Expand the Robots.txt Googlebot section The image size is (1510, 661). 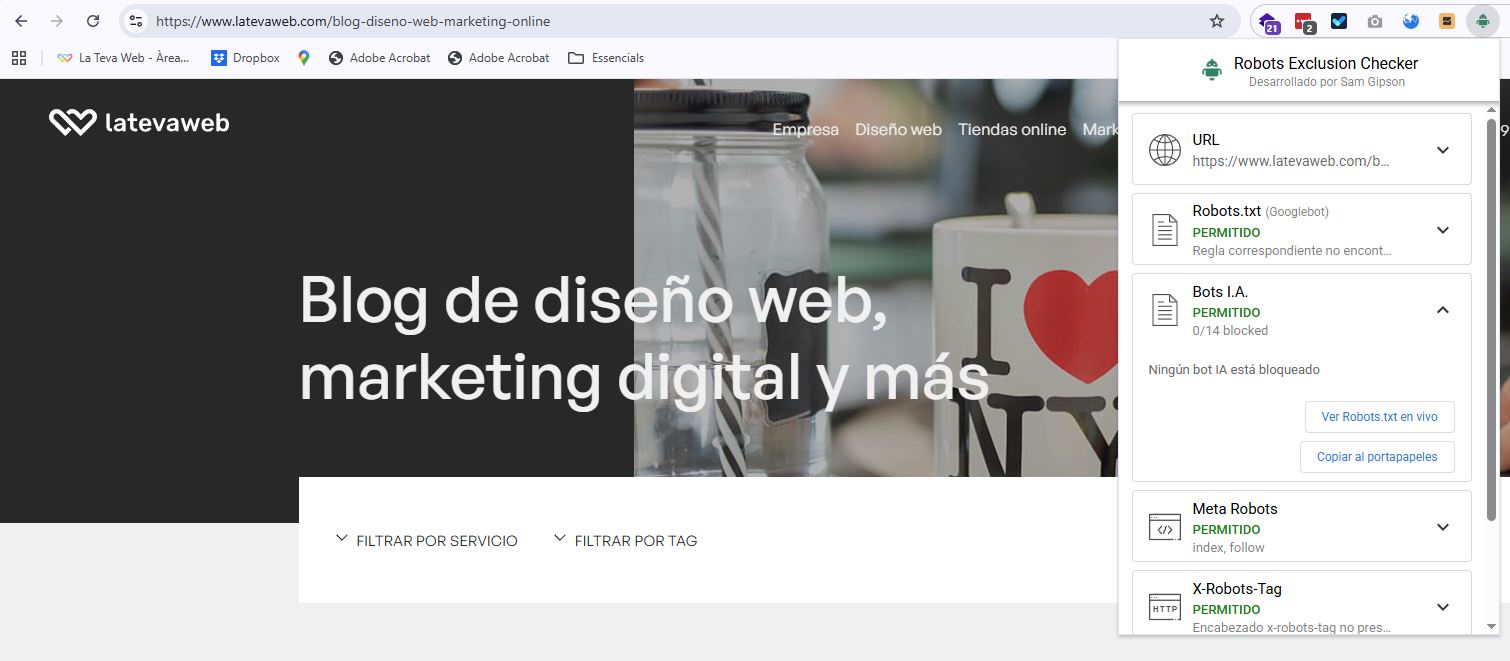1442,230
